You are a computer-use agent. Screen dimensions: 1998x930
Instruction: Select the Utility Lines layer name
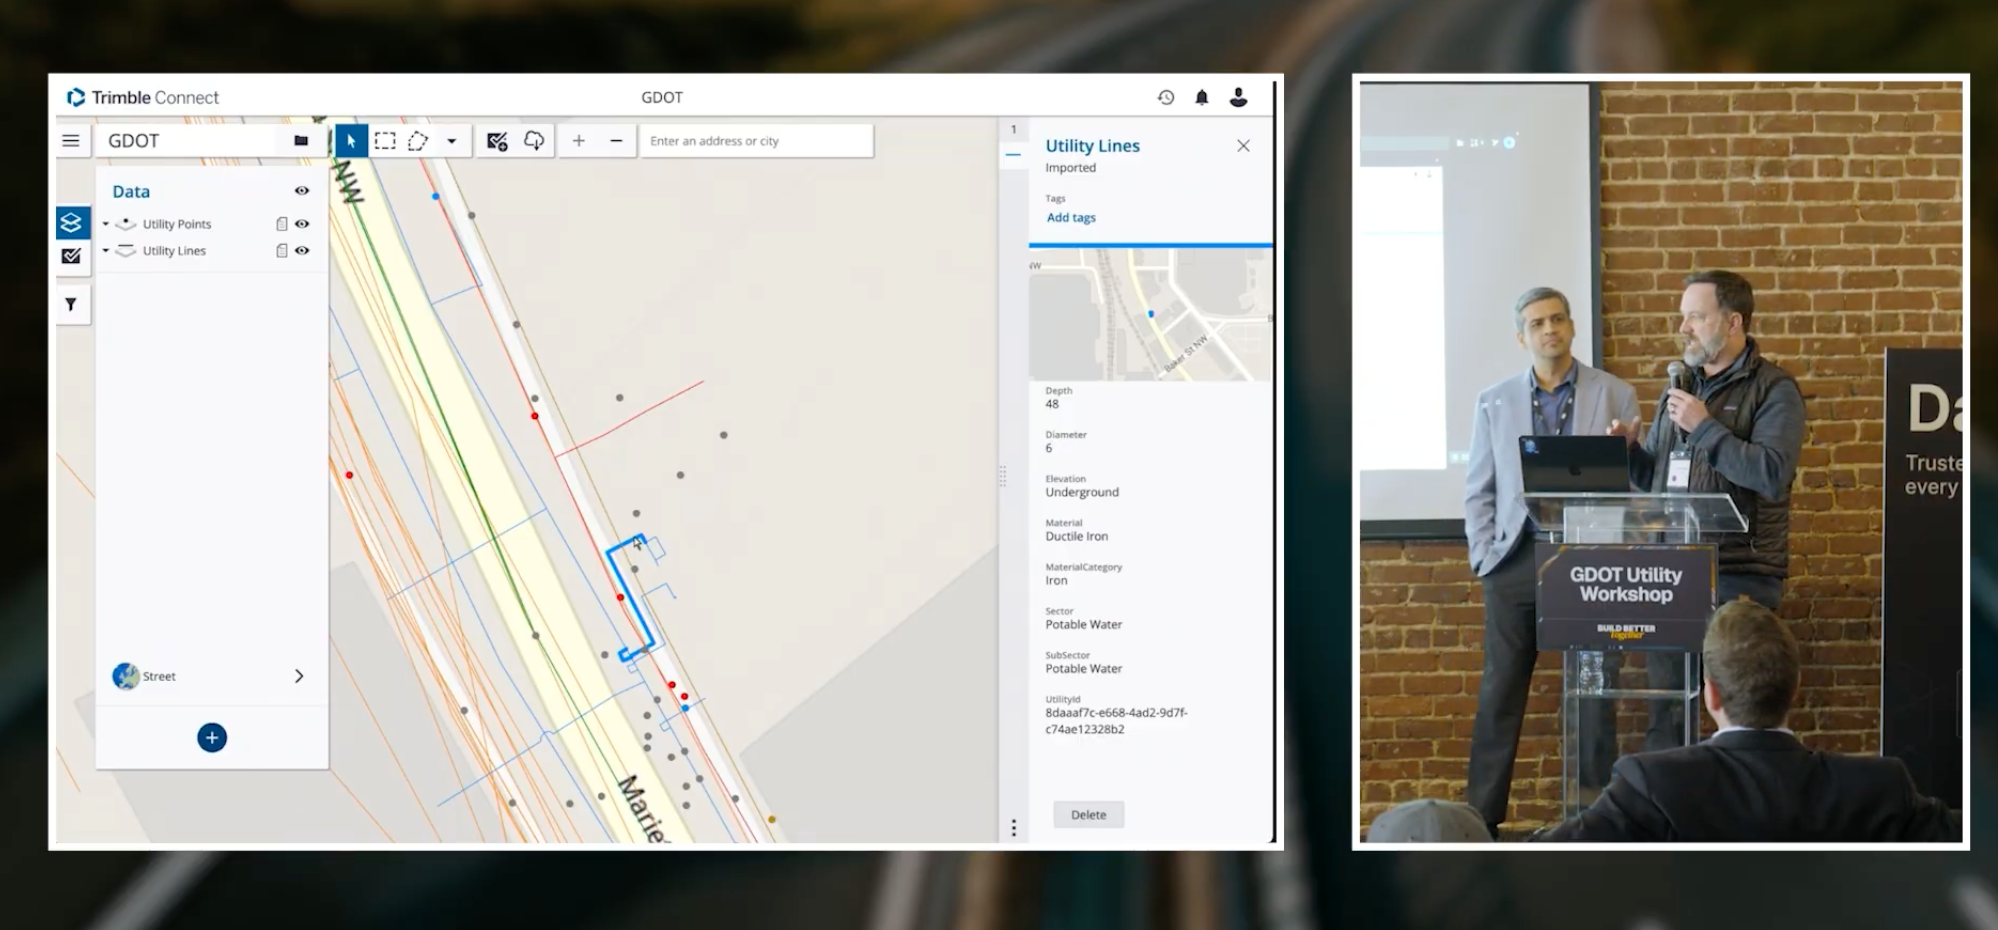174,251
